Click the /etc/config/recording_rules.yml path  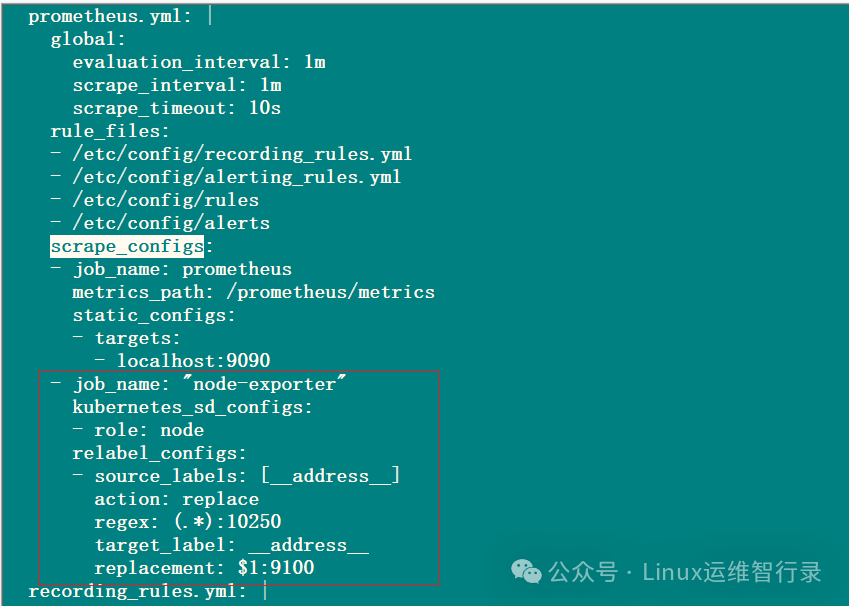(243, 154)
